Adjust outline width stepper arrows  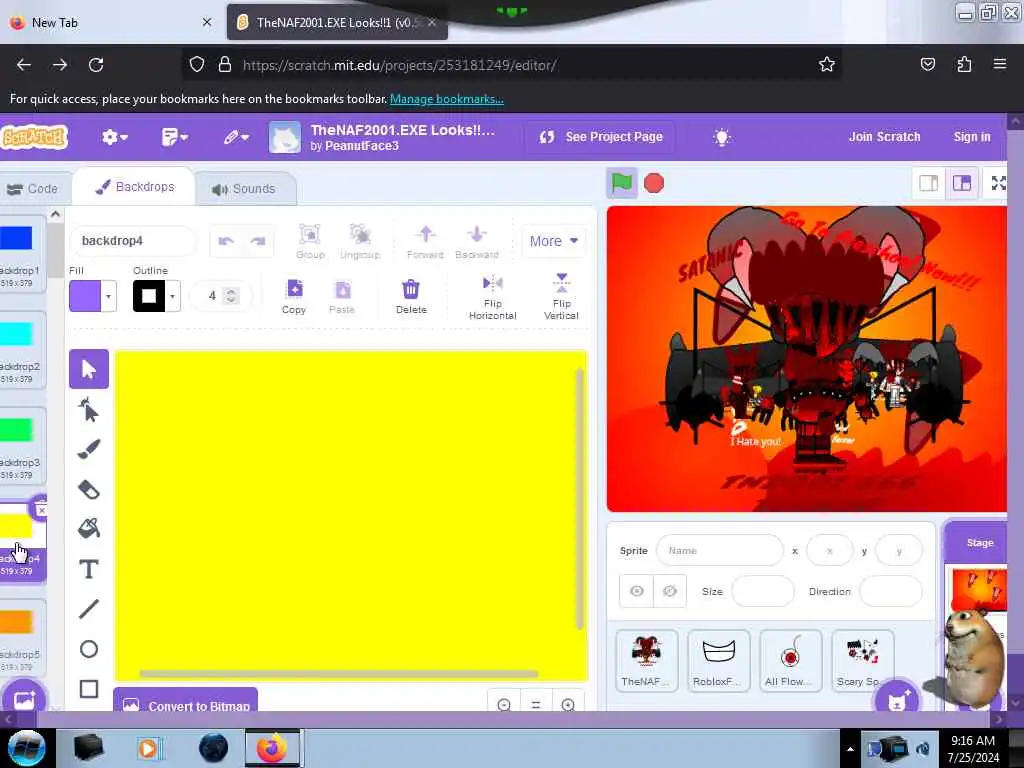[x=231, y=296]
